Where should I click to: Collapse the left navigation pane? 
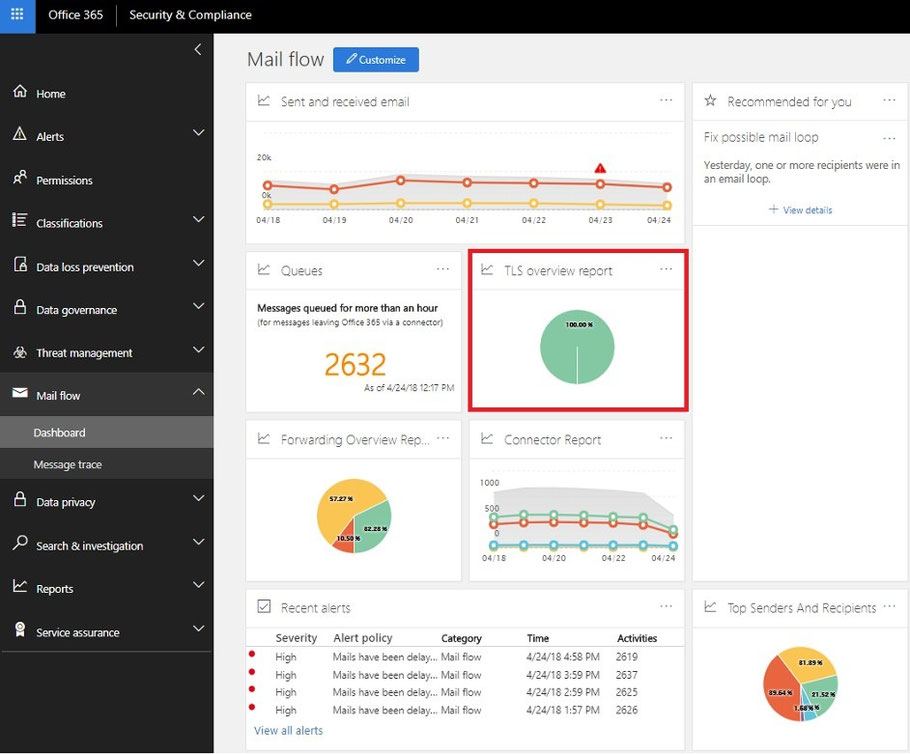pyautogui.click(x=198, y=49)
